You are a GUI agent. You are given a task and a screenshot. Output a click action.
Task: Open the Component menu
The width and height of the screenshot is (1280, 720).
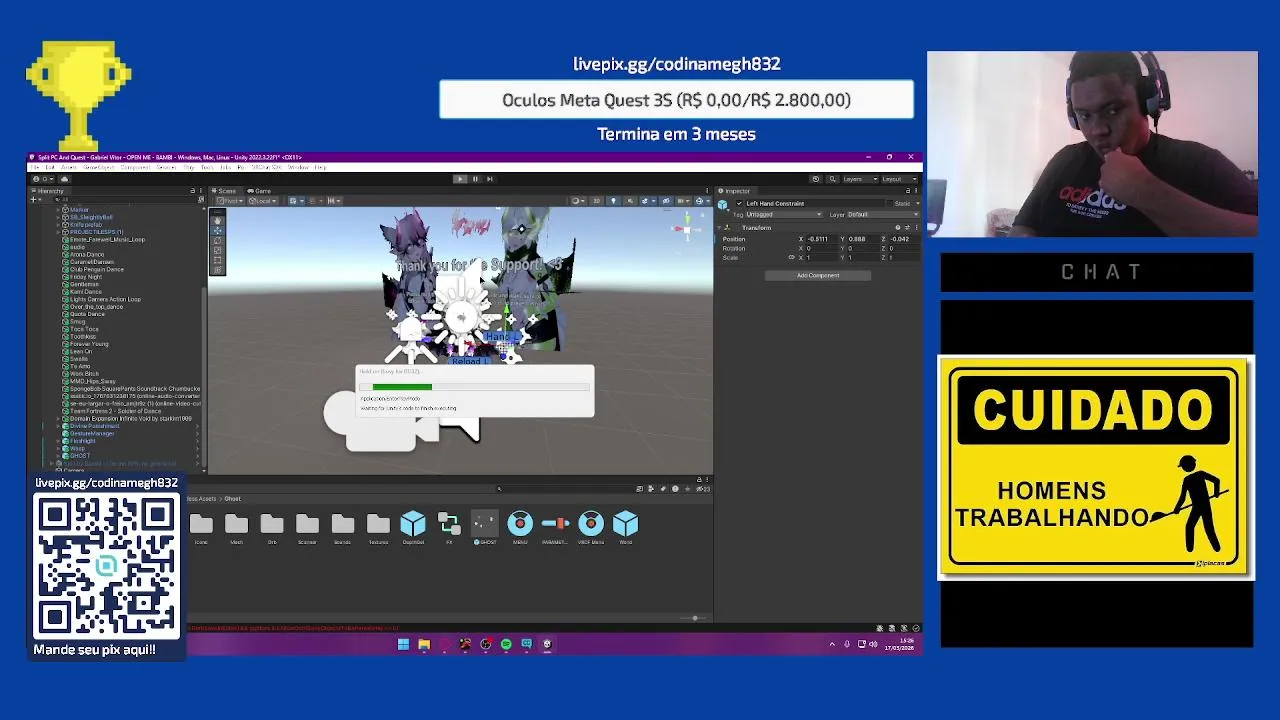[x=135, y=167]
